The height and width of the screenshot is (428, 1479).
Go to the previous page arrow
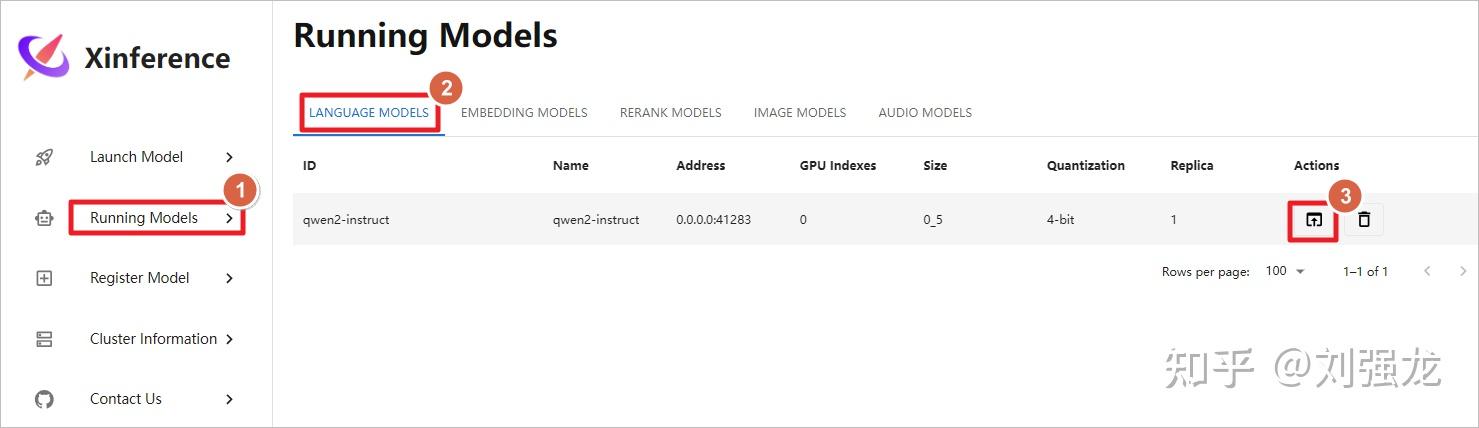click(x=1427, y=271)
